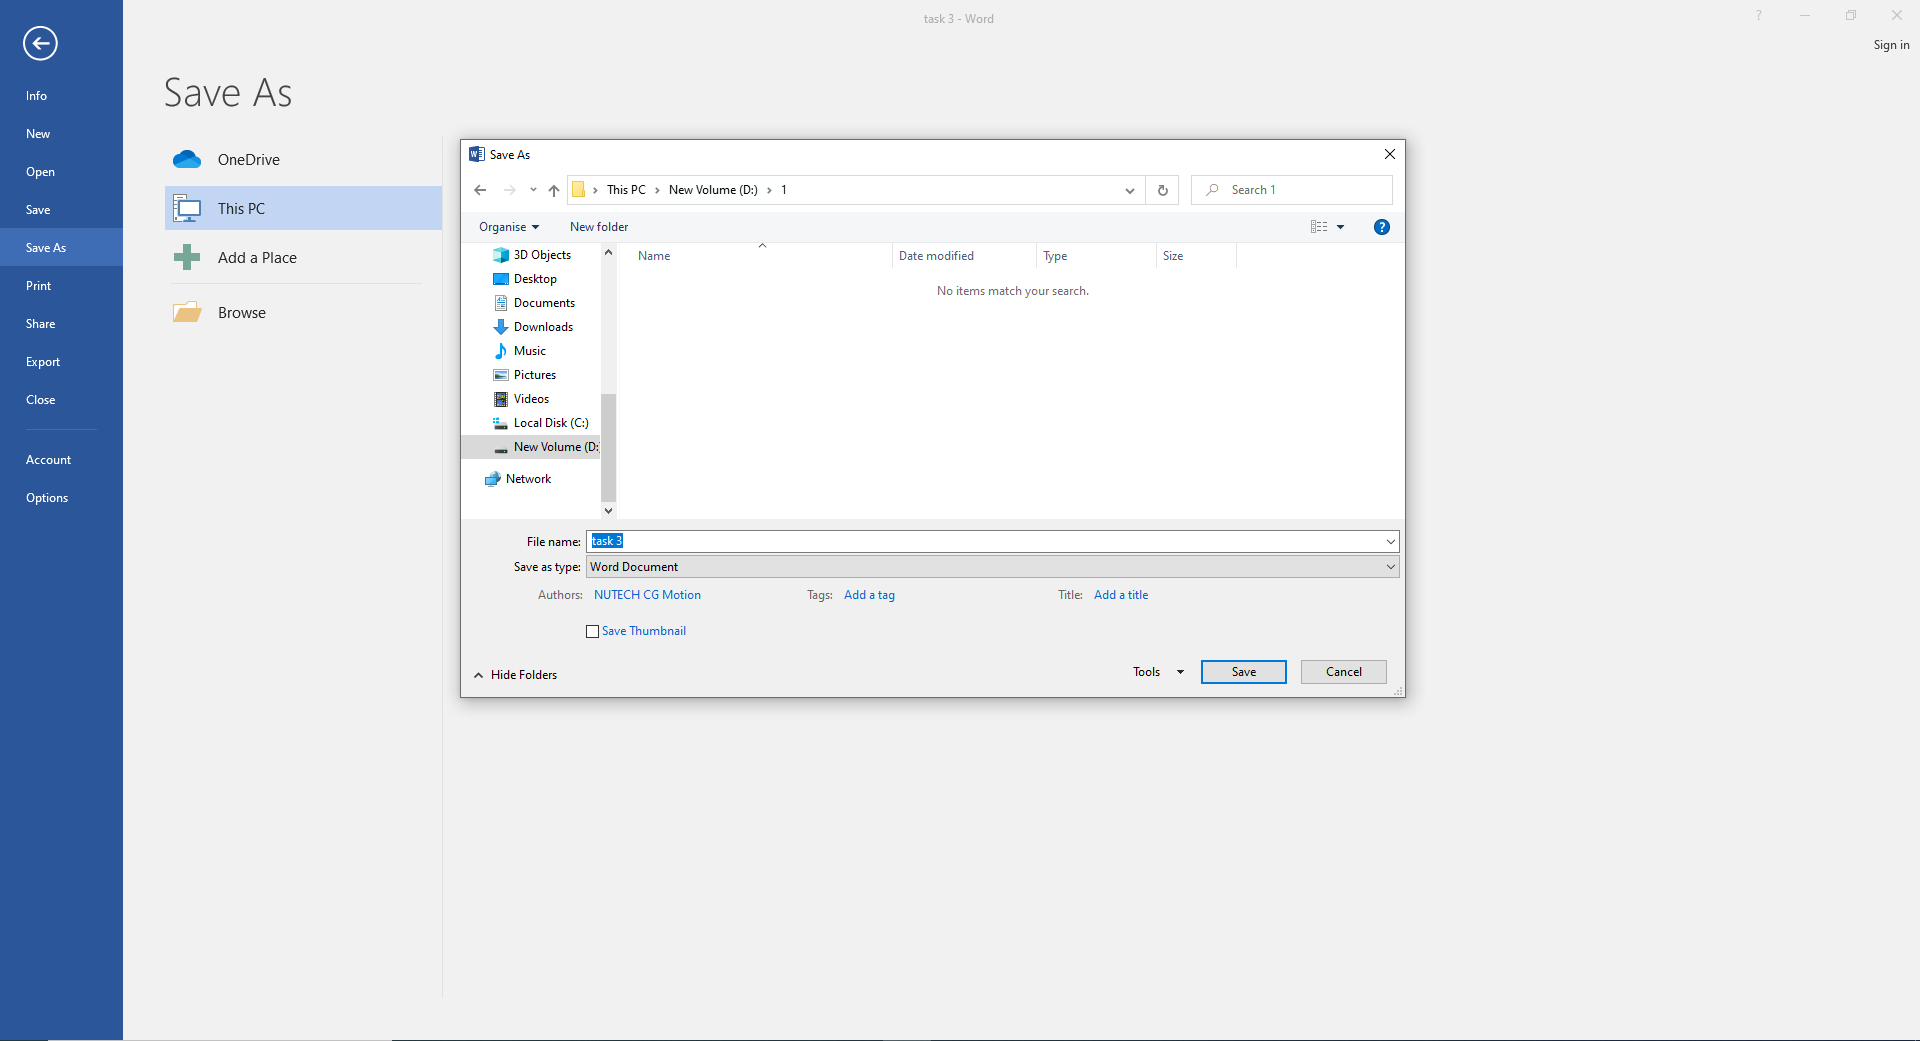The image size is (1920, 1041).
Task: Click the Help question mark icon
Action: click(x=1382, y=227)
